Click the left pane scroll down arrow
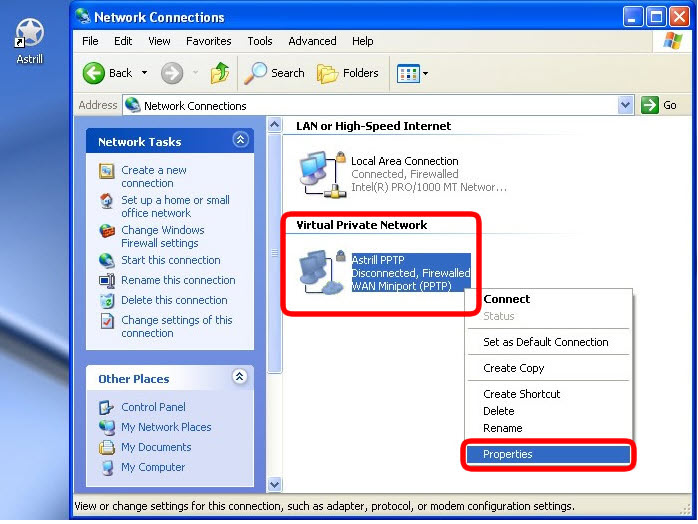The height and width of the screenshot is (524, 698). [x=275, y=484]
